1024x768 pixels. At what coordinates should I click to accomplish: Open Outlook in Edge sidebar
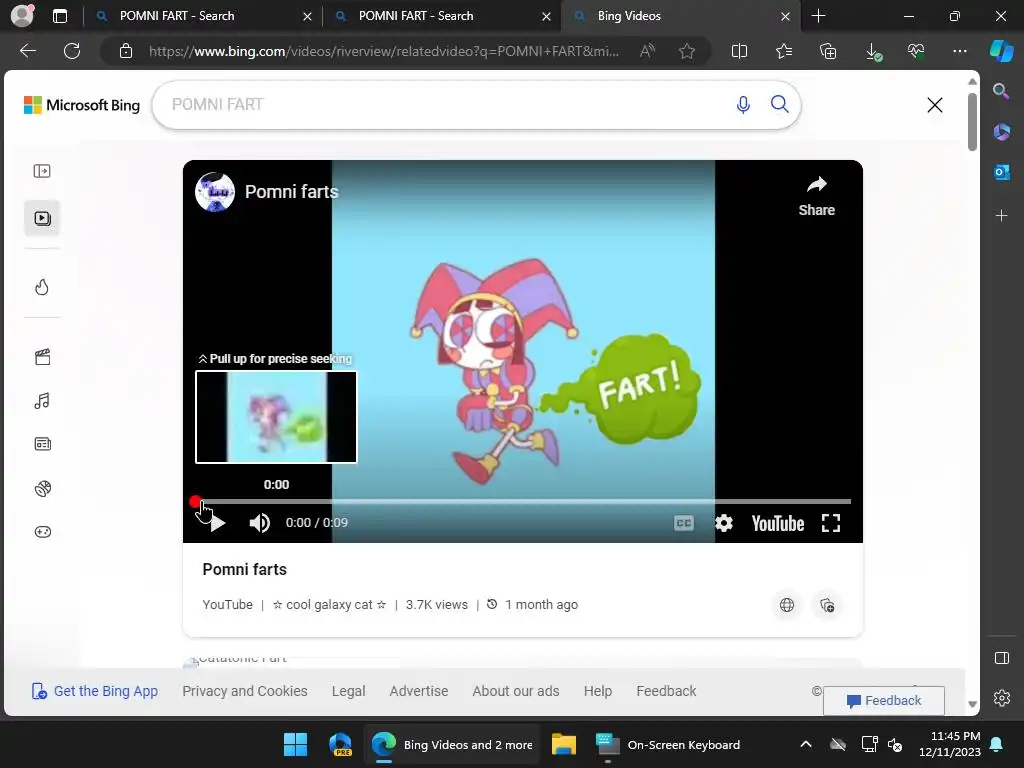coord(1001,172)
